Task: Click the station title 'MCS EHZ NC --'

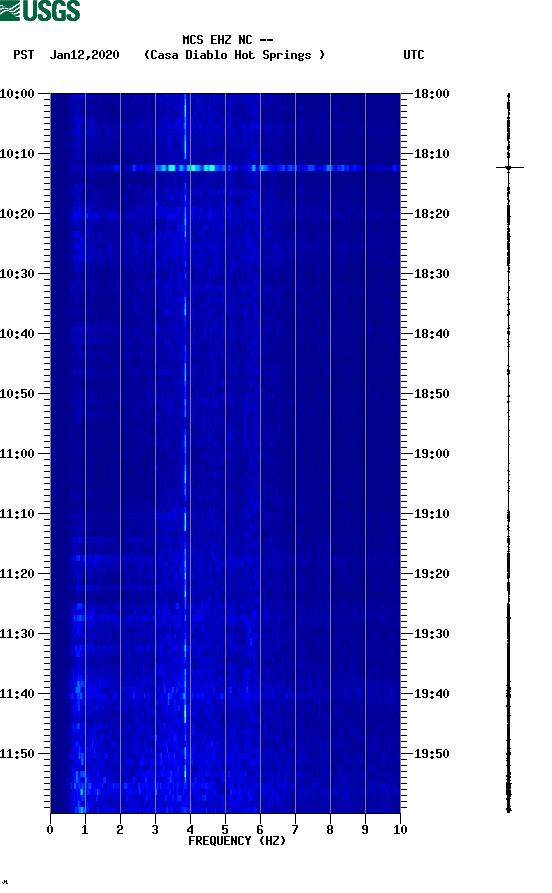Action: pyautogui.click(x=228, y=40)
